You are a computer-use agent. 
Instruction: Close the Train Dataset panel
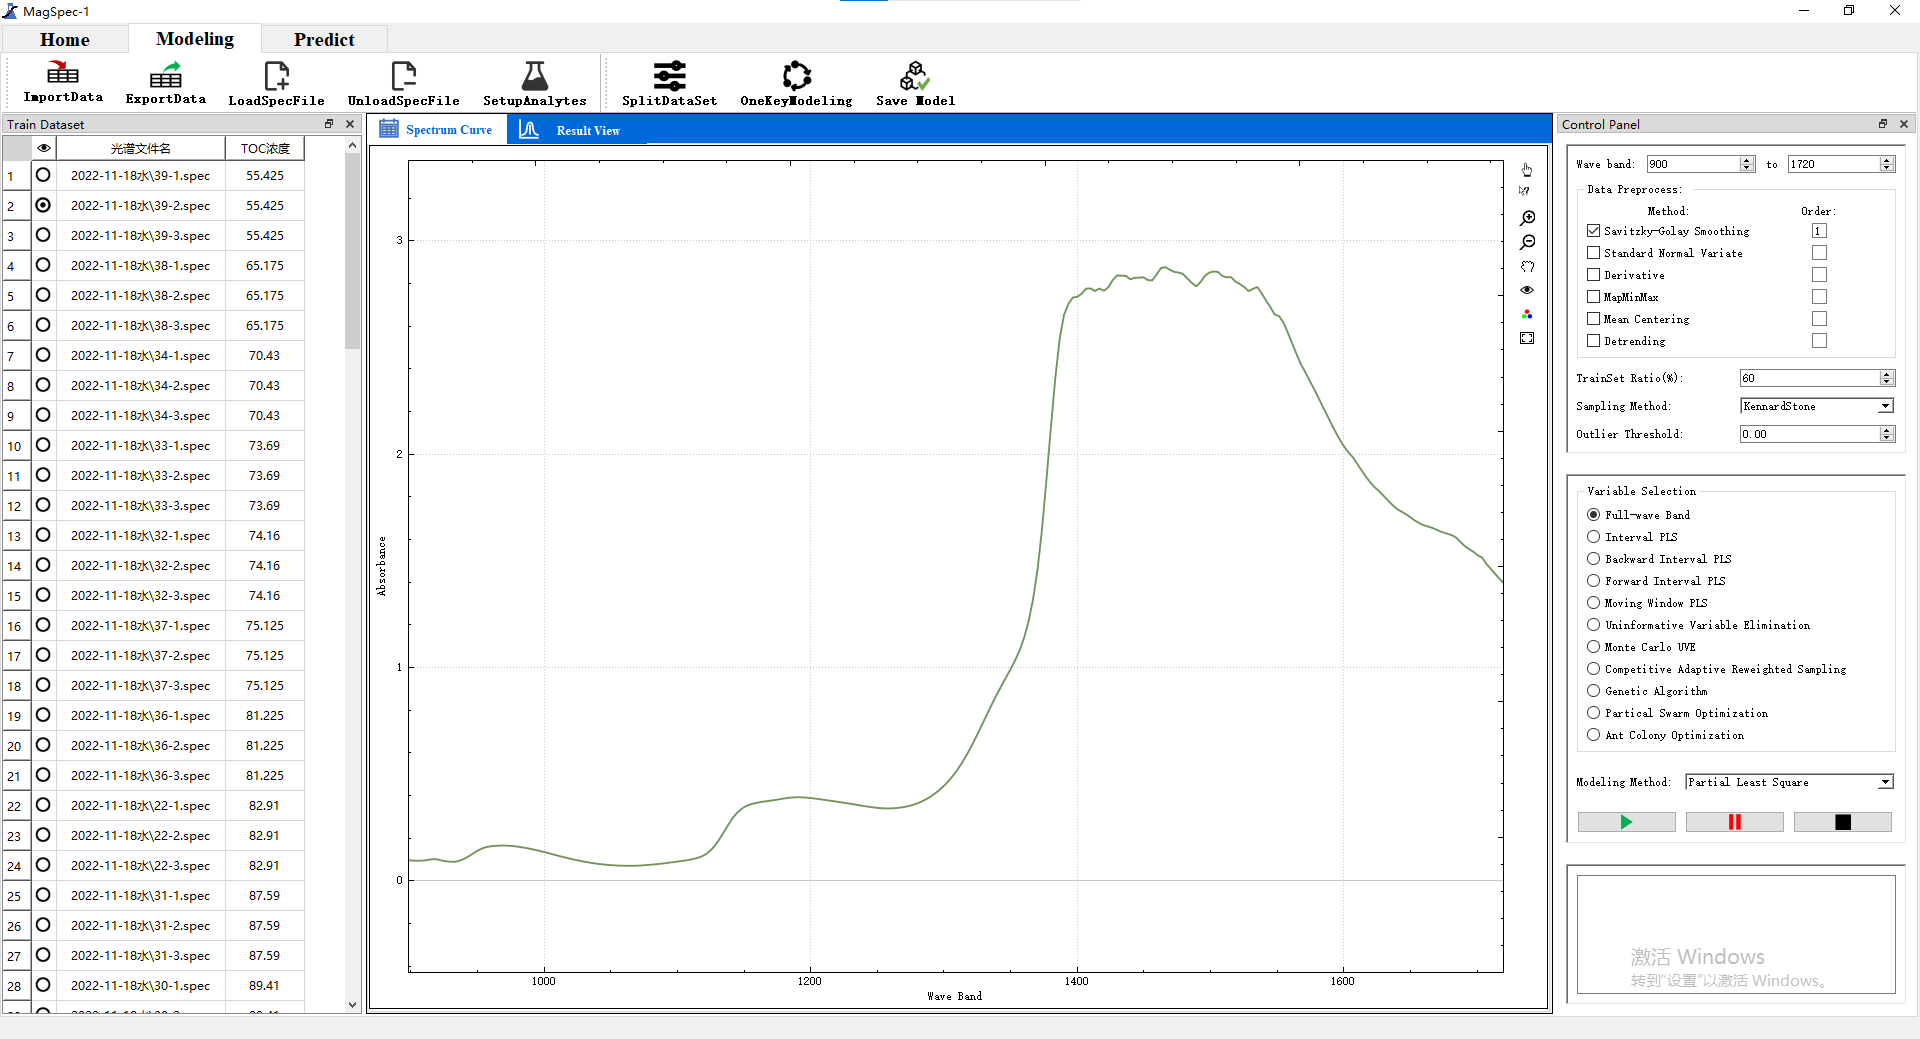pos(350,124)
